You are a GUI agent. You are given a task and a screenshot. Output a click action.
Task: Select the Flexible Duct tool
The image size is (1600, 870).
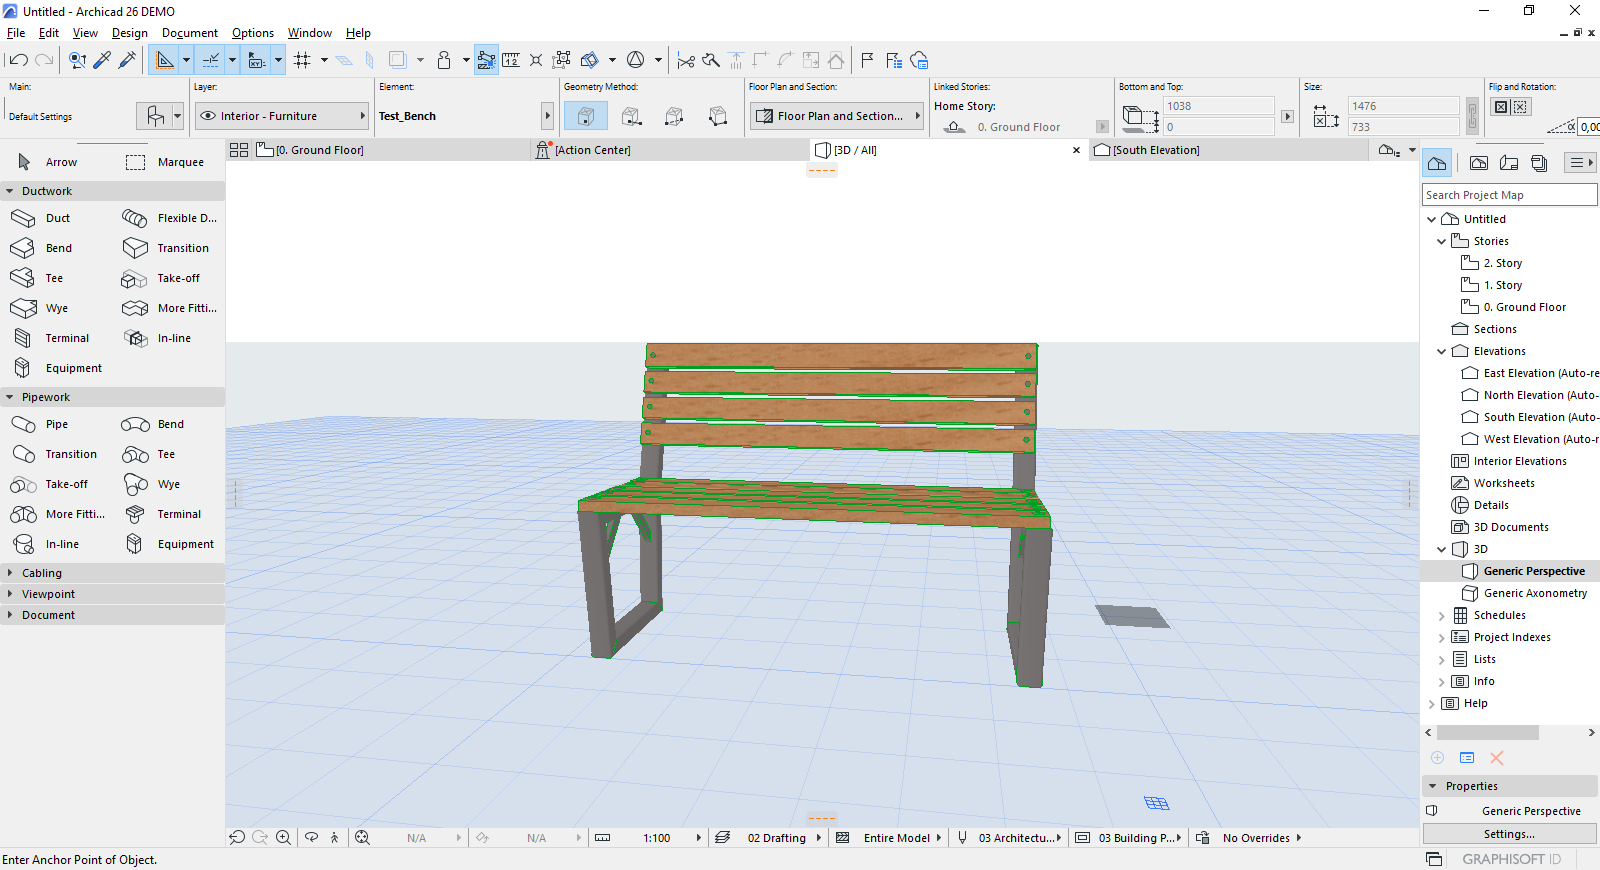pyautogui.click(x=169, y=218)
